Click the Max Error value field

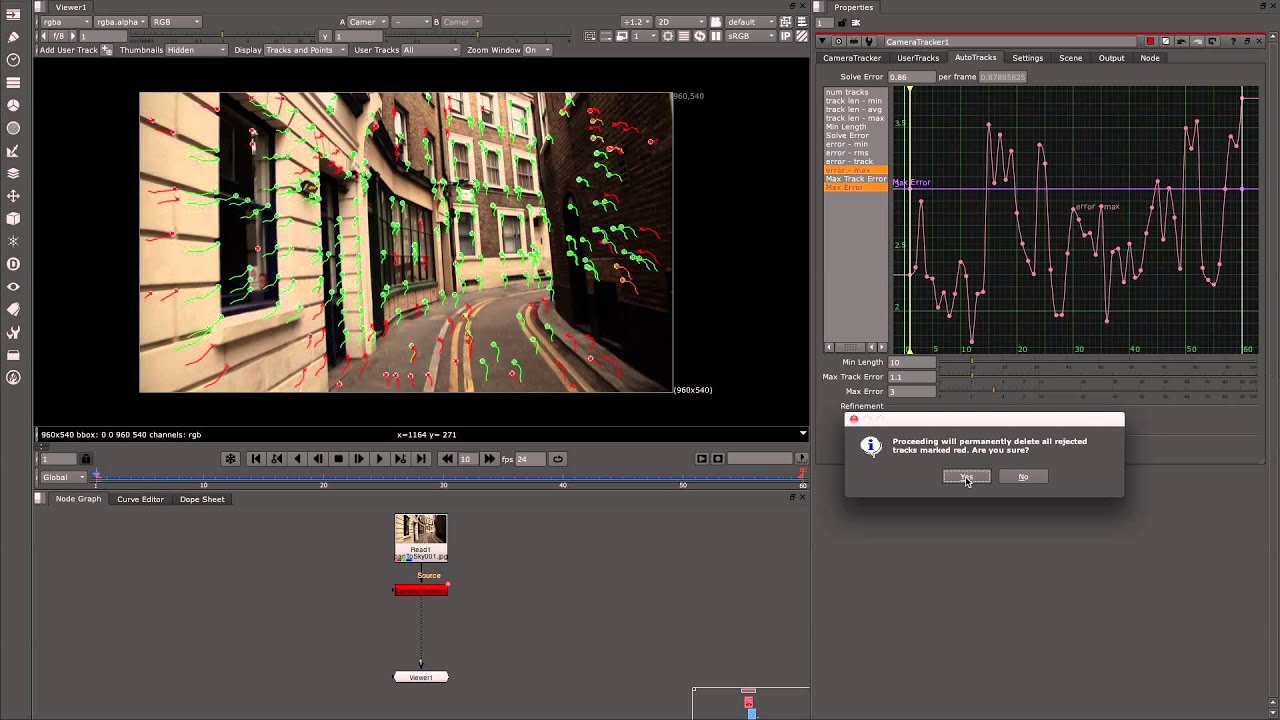click(911, 391)
